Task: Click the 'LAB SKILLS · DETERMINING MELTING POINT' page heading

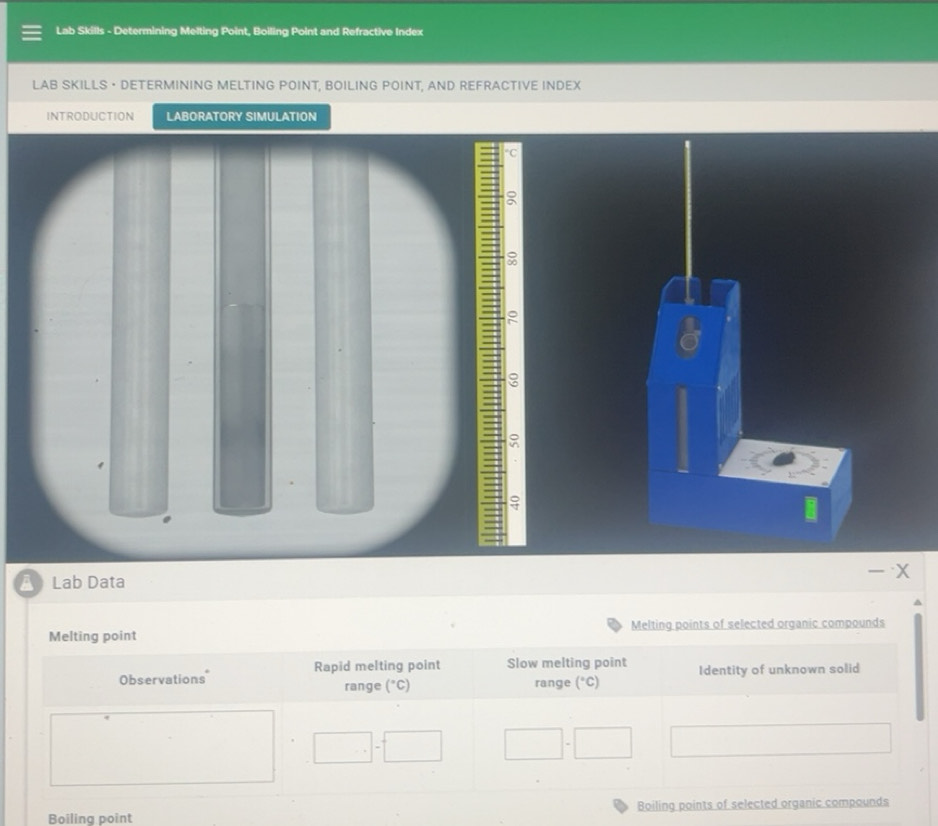Action: pos(306,85)
